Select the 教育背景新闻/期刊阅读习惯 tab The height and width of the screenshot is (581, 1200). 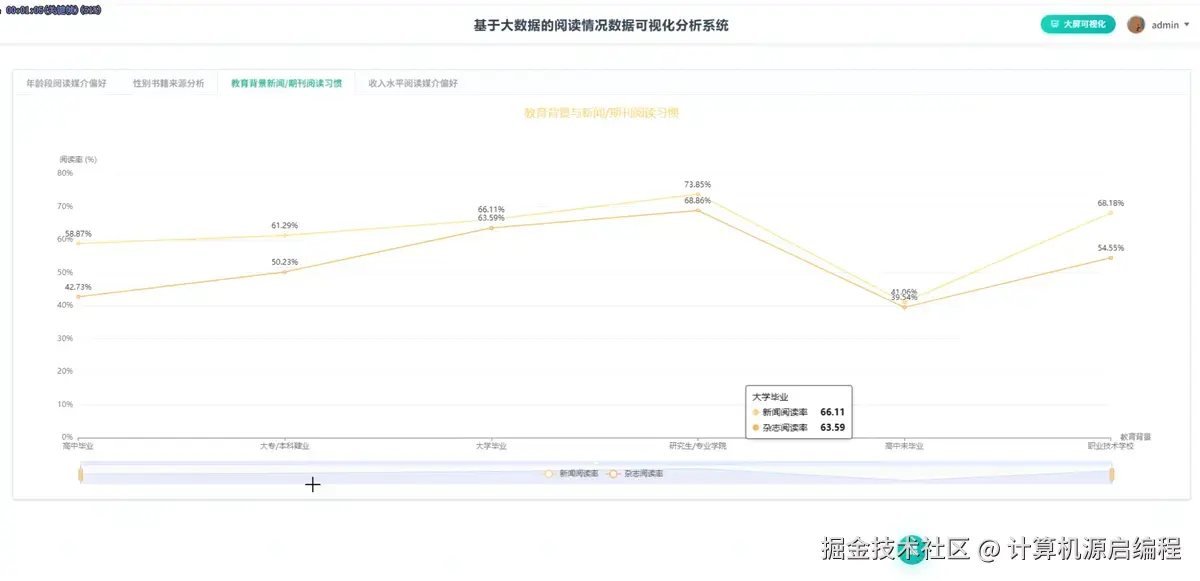[x=288, y=83]
